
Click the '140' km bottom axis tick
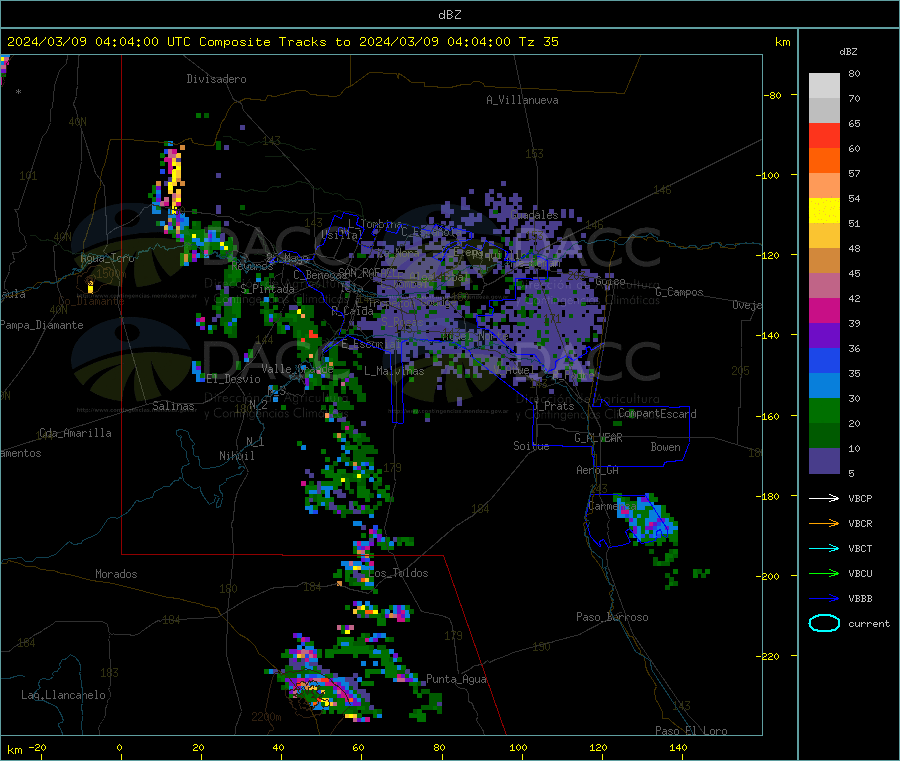(678, 747)
